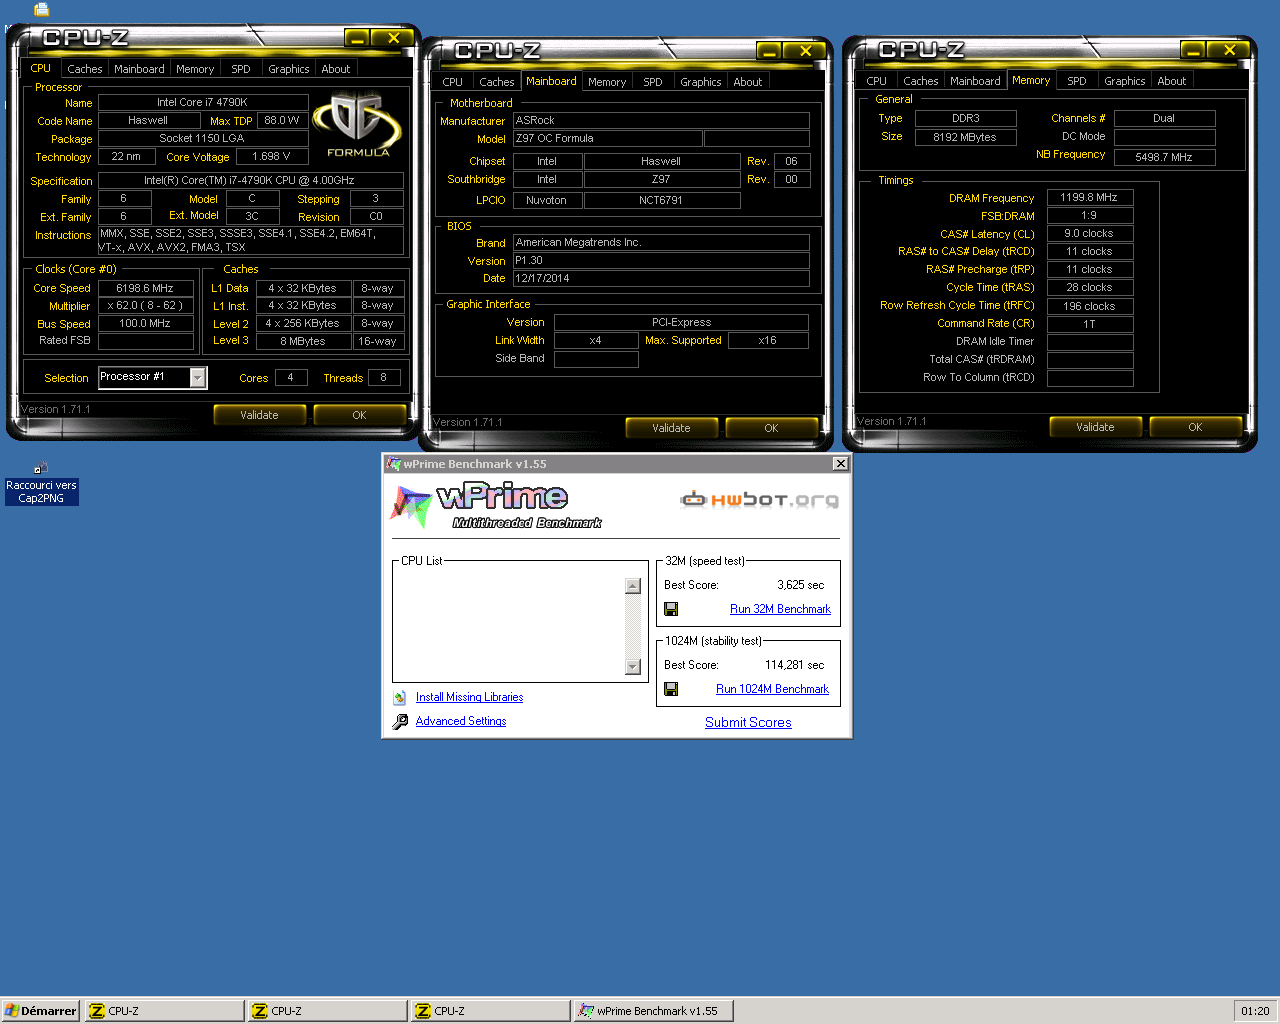
Task: Click the Multiplier value x 62.0
Action: coord(145,306)
